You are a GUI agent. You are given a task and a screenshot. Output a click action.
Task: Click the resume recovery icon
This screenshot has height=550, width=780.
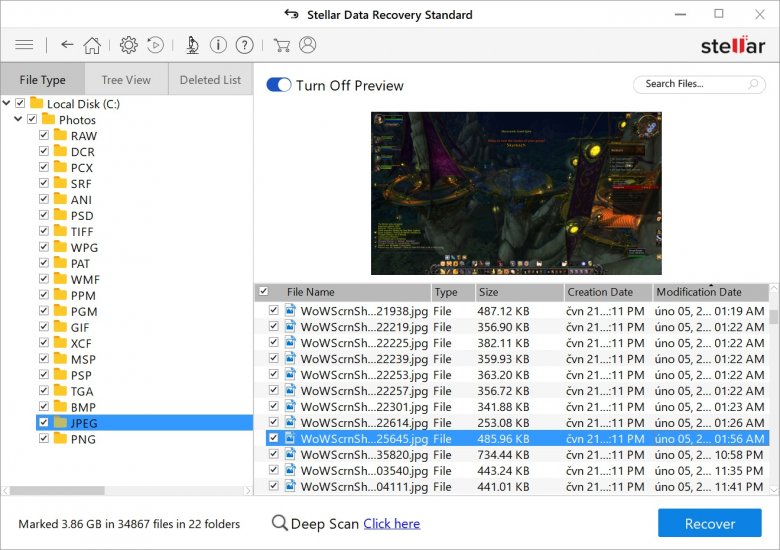(156, 45)
